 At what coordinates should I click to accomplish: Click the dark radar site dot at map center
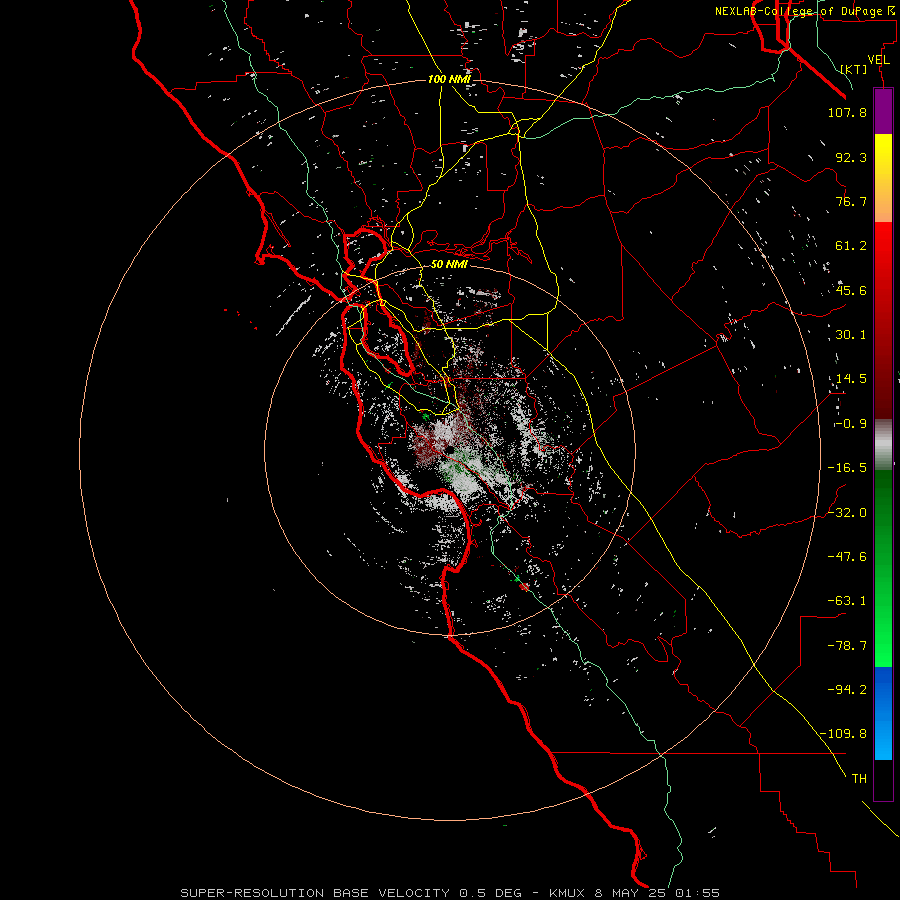pos(450,449)
